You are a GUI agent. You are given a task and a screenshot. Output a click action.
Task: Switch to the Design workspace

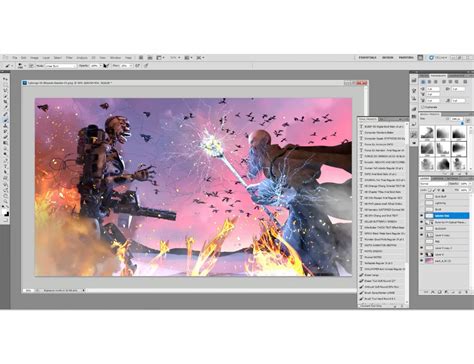point(387,58)
